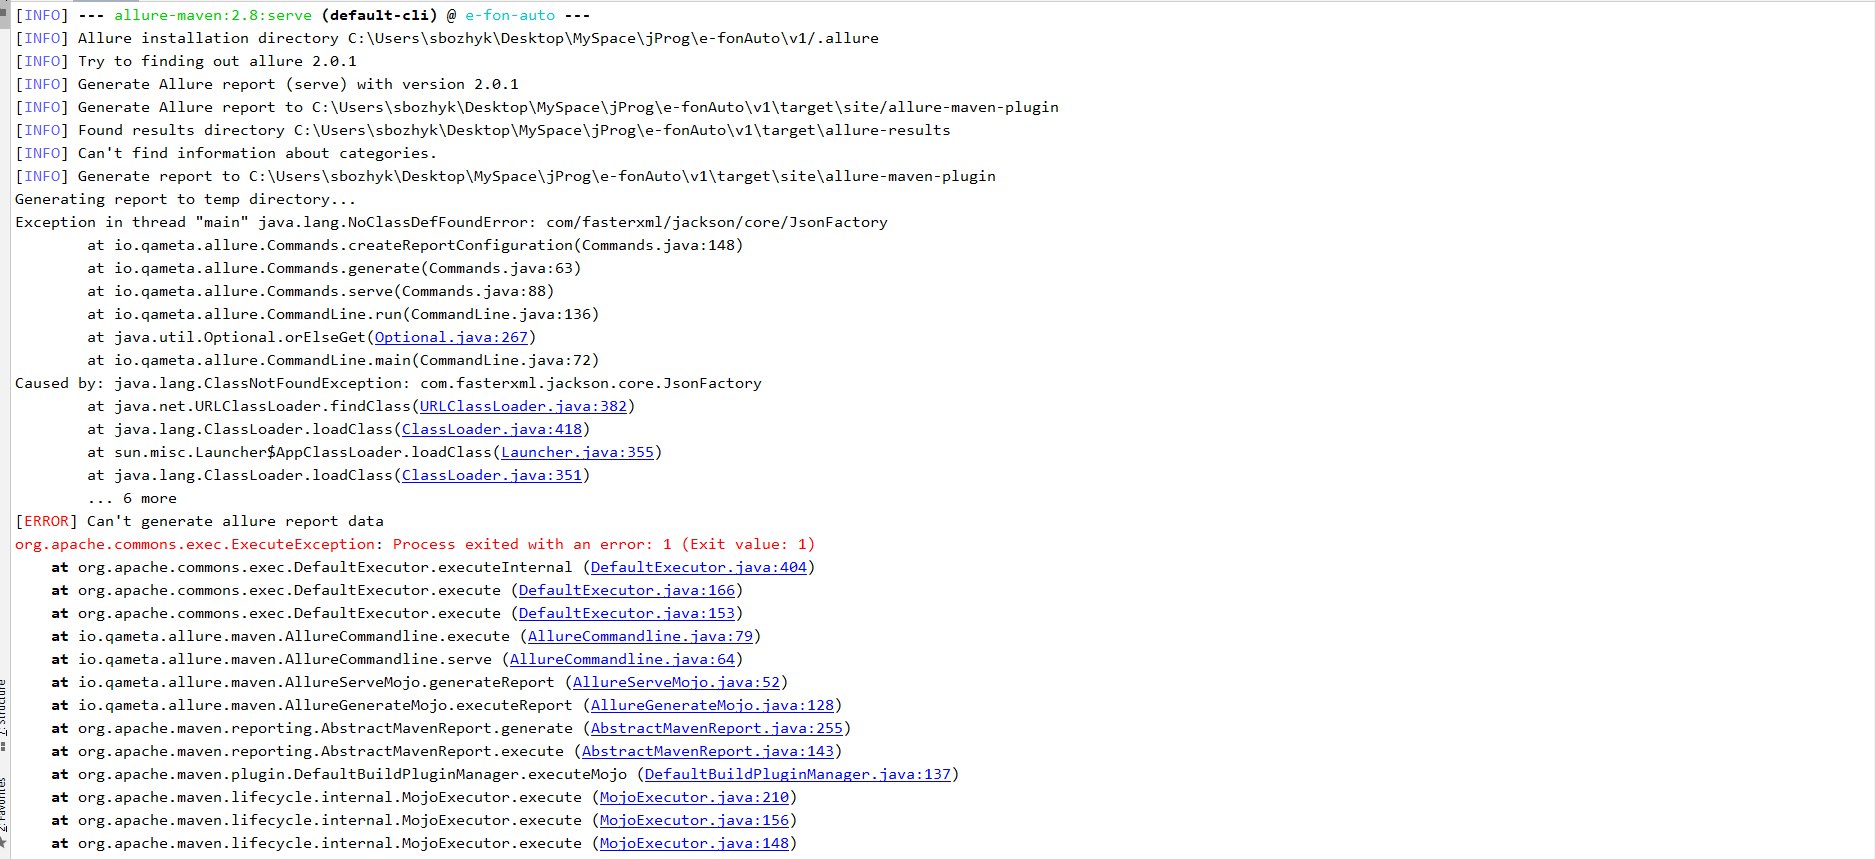Click 'Try to finding out allure 2.0.1'
This screenshot has height=859, width=1875.
217,61
